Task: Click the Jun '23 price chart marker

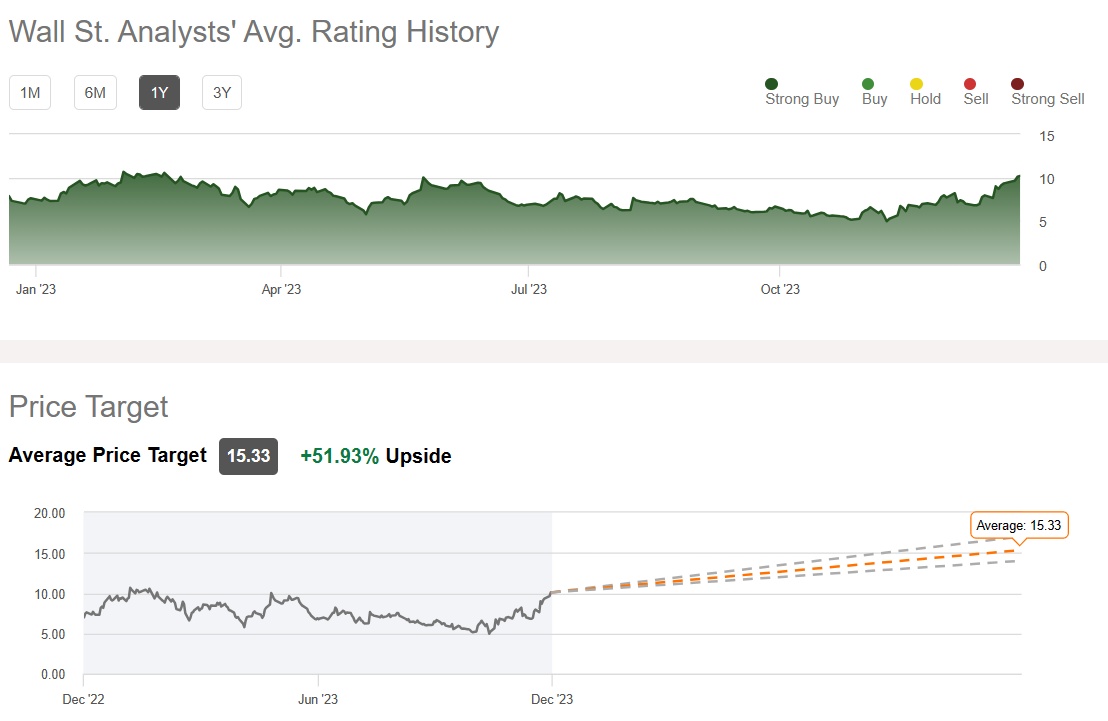Action: tap(316, 698)
